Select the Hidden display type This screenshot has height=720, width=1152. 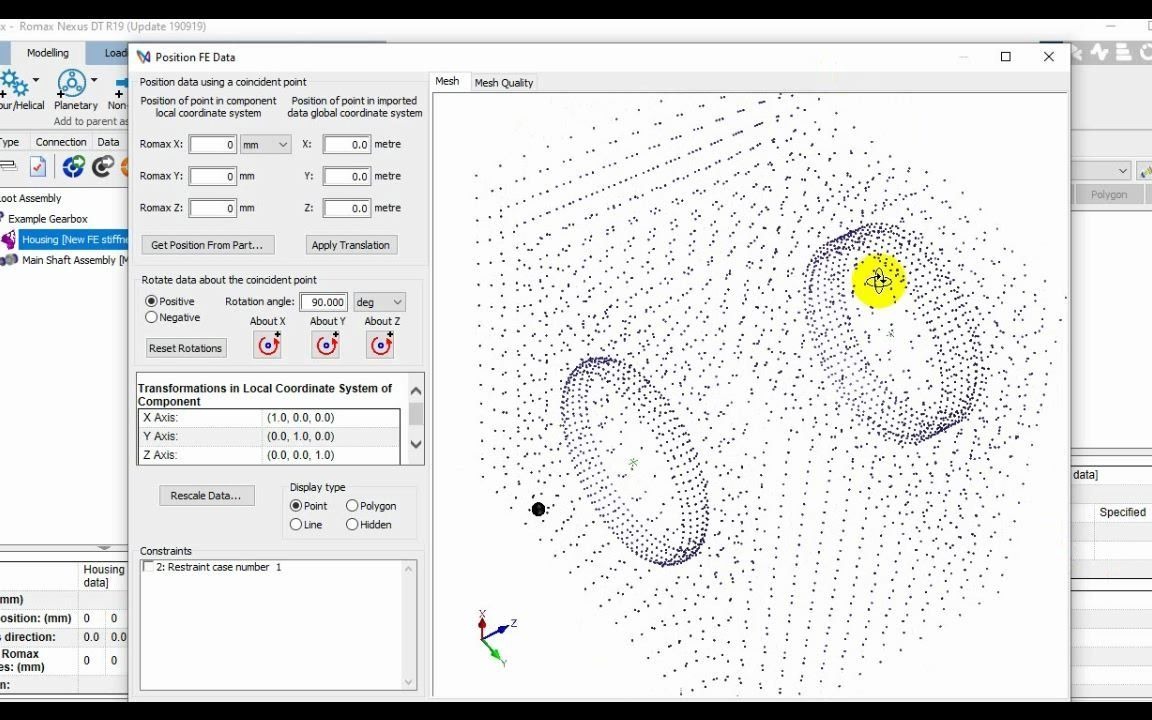coord(352,525)
